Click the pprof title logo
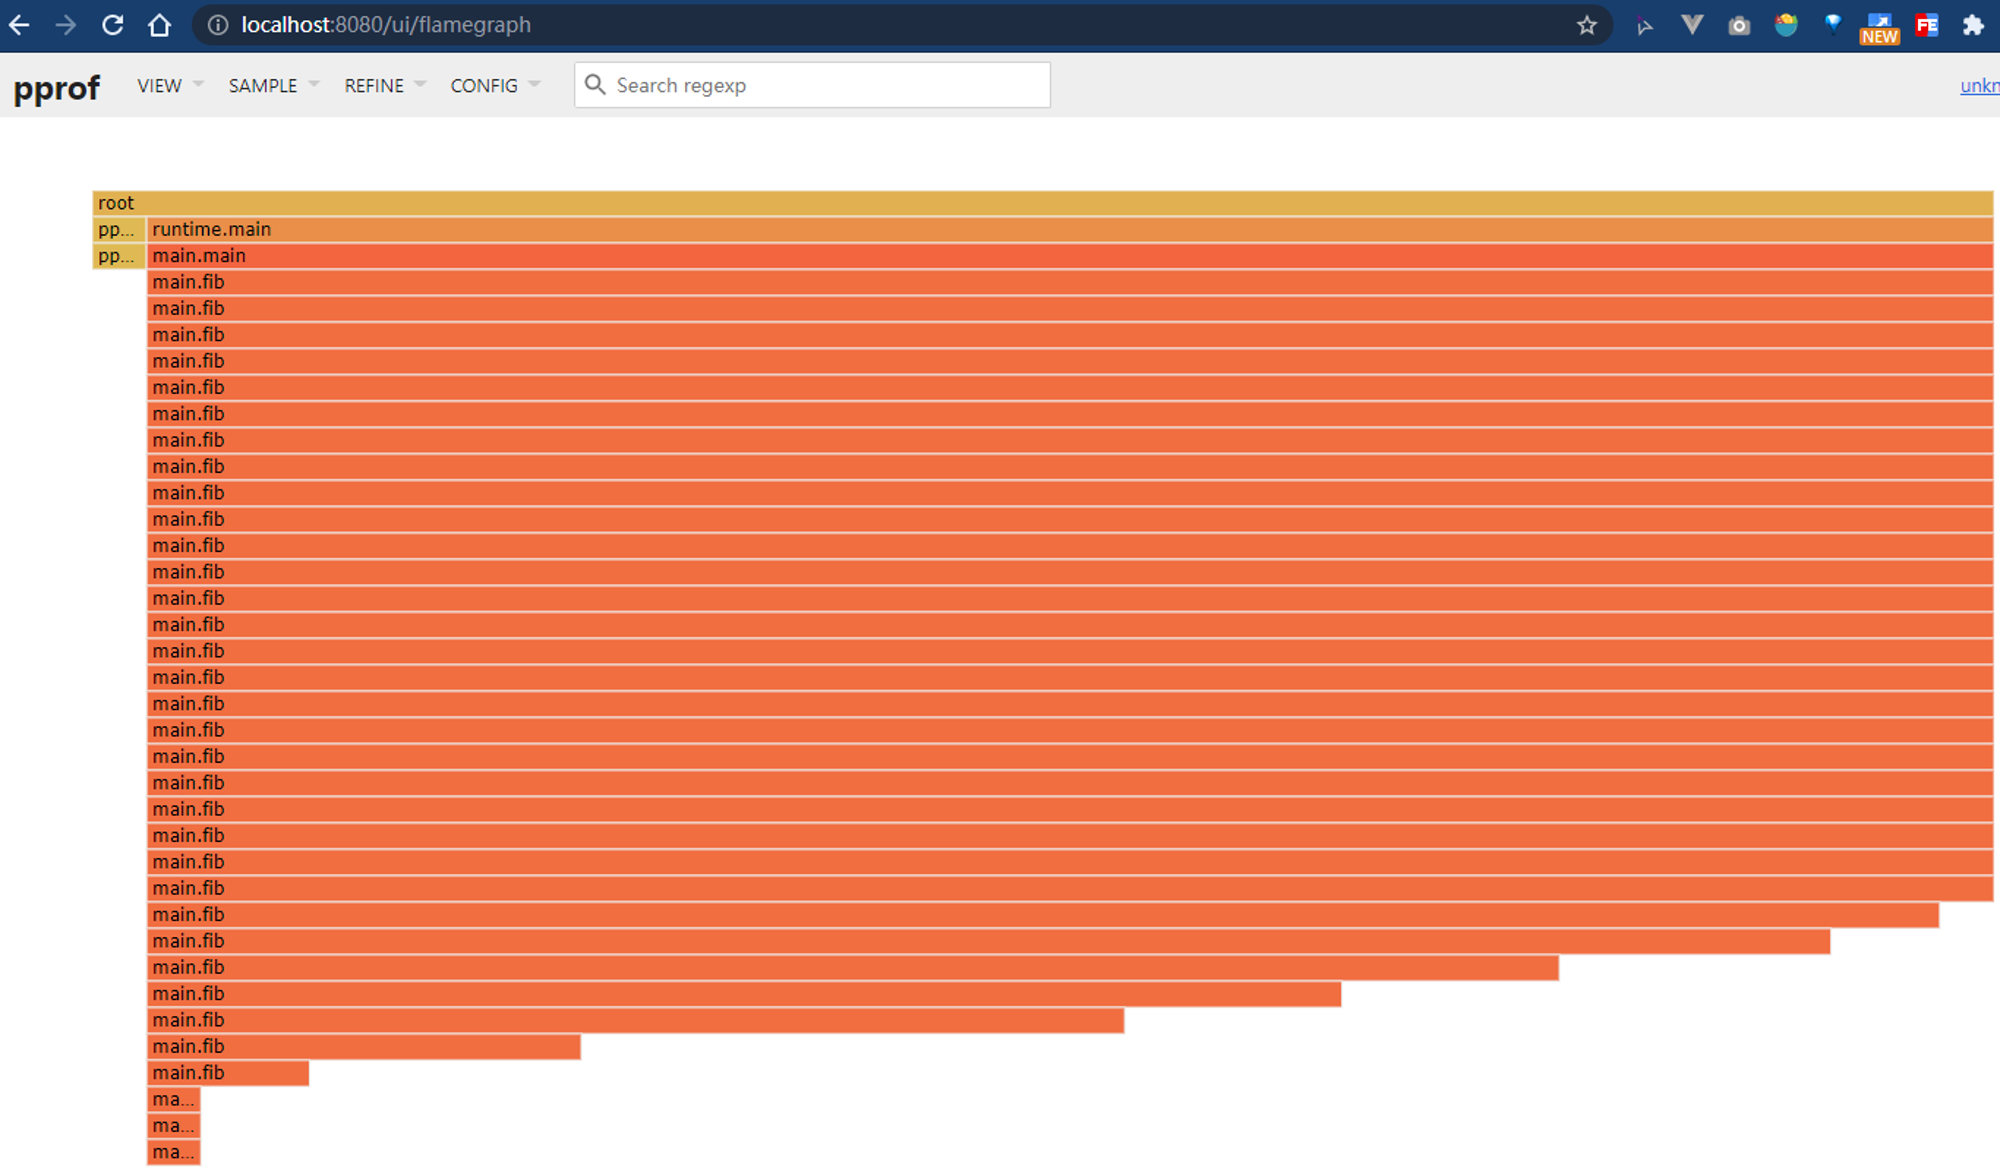This screenshot has width=2000, height=1170. [x=56, y=88]
